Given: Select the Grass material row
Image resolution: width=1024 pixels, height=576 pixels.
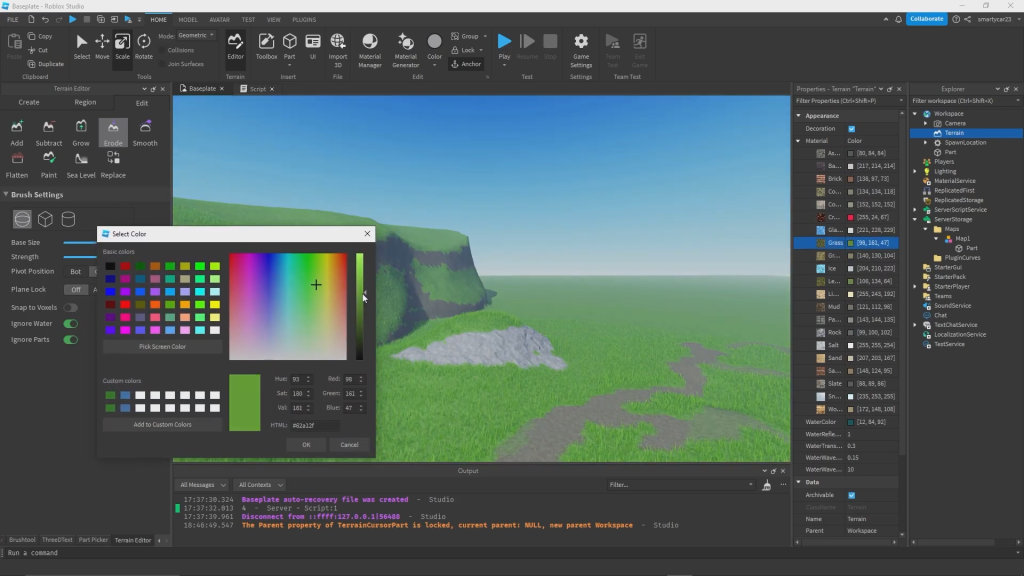Looking at the screenshot, I should click(846, 243).
